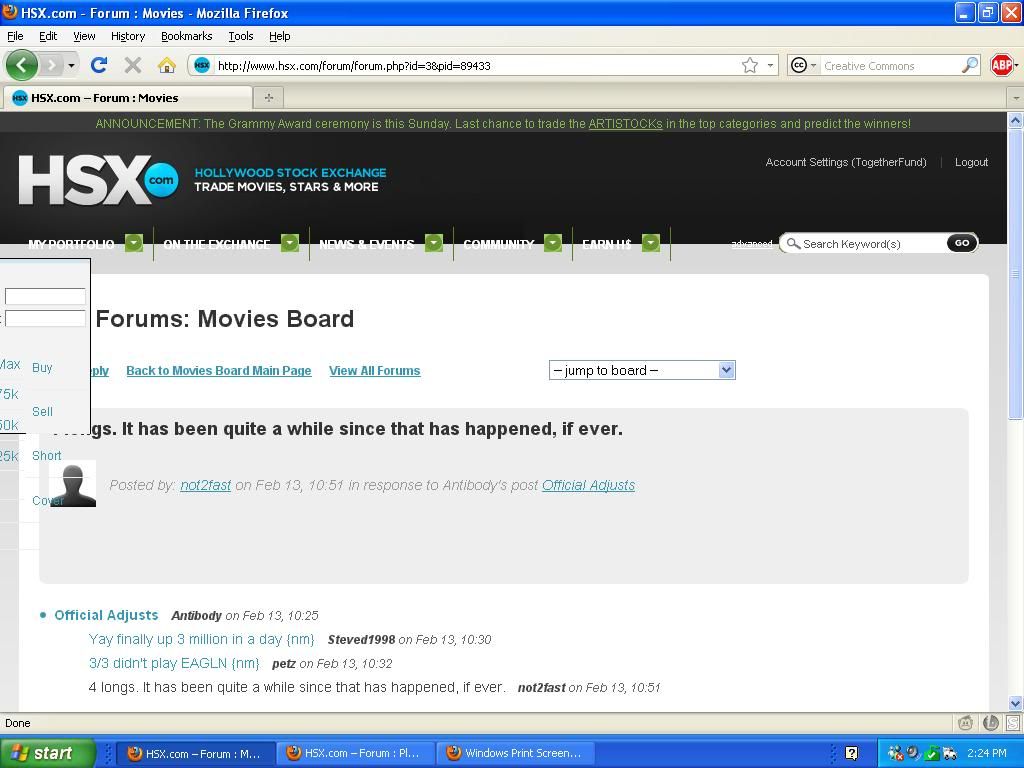1024x768 pixels.
Task: Expand the Earn H$ dropdown arrow
Action: point(651,243)
